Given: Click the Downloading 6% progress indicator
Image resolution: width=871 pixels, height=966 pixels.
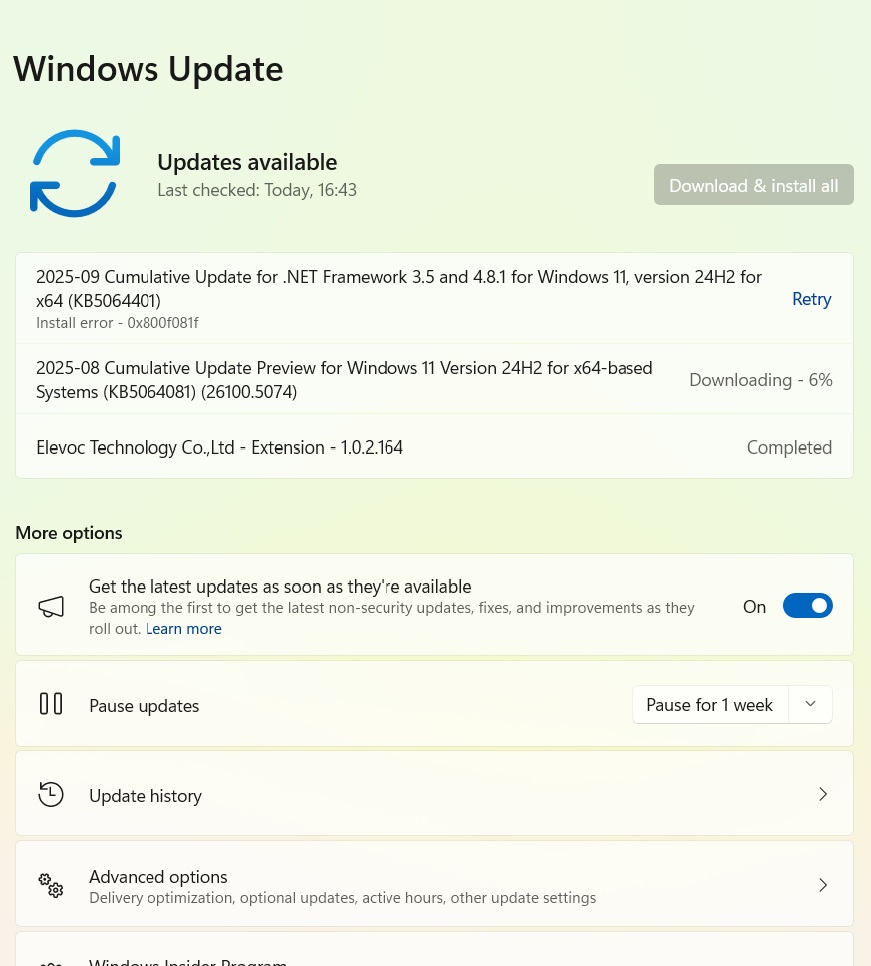Looking at the screenshot, I should [x=760, y=378].
